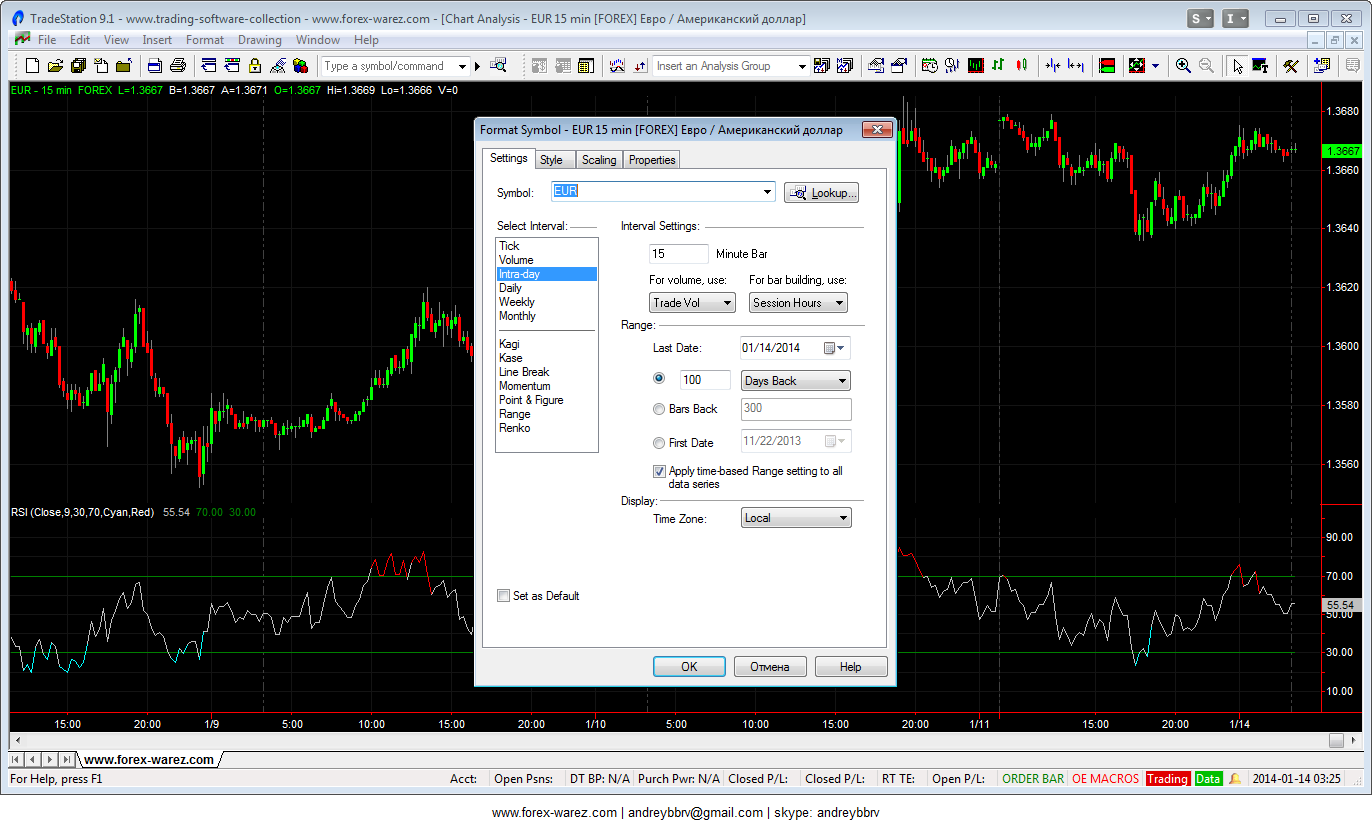Click into the Minute Bar interval field
Image resolution: width=1372 pixels, height=829 pixels.
pos(678,254)
